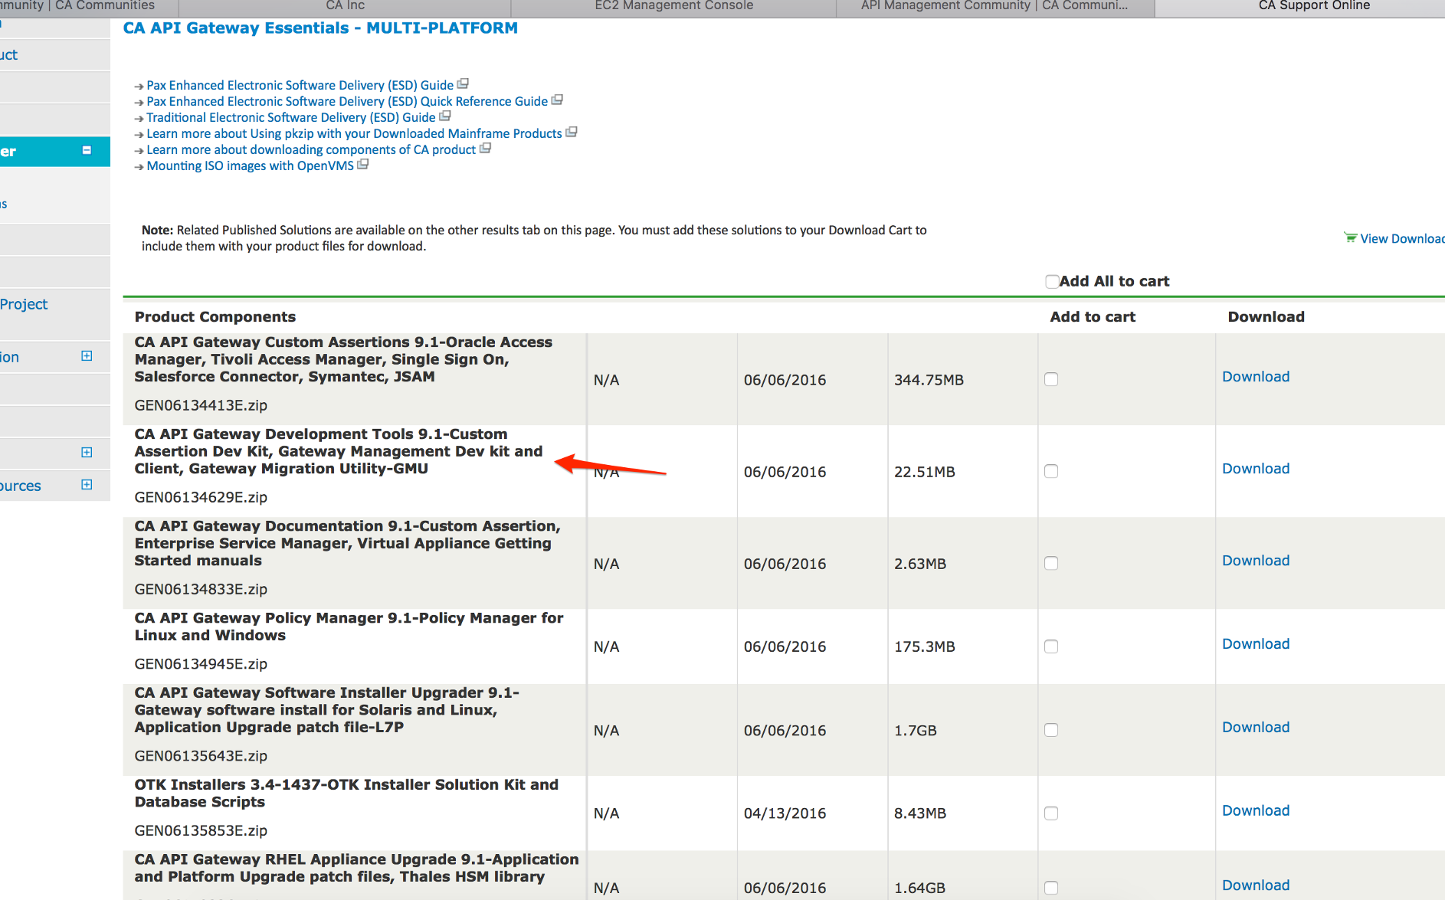
Task: Click the file name GEN06134833E.zip
Action: (201, 589)
